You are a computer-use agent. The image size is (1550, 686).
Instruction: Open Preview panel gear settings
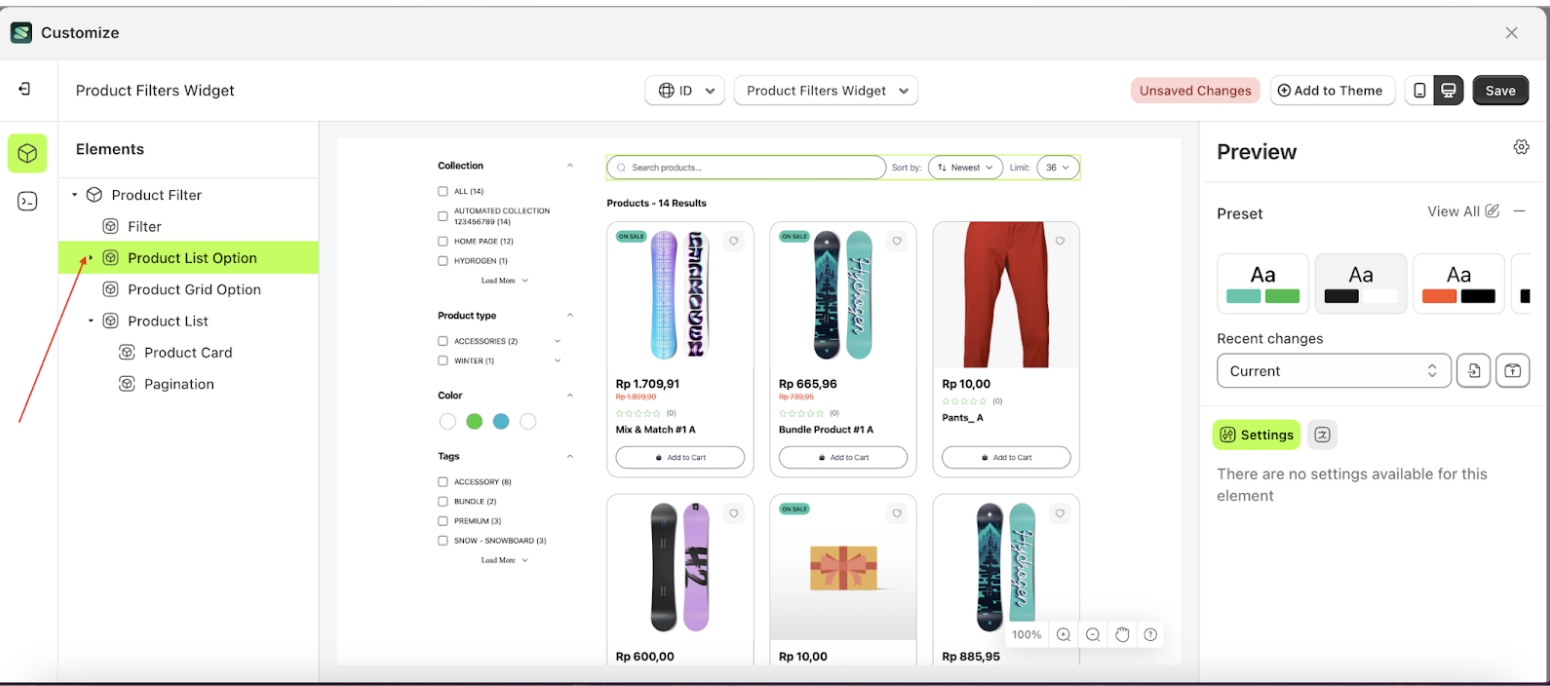[1521, 147]
